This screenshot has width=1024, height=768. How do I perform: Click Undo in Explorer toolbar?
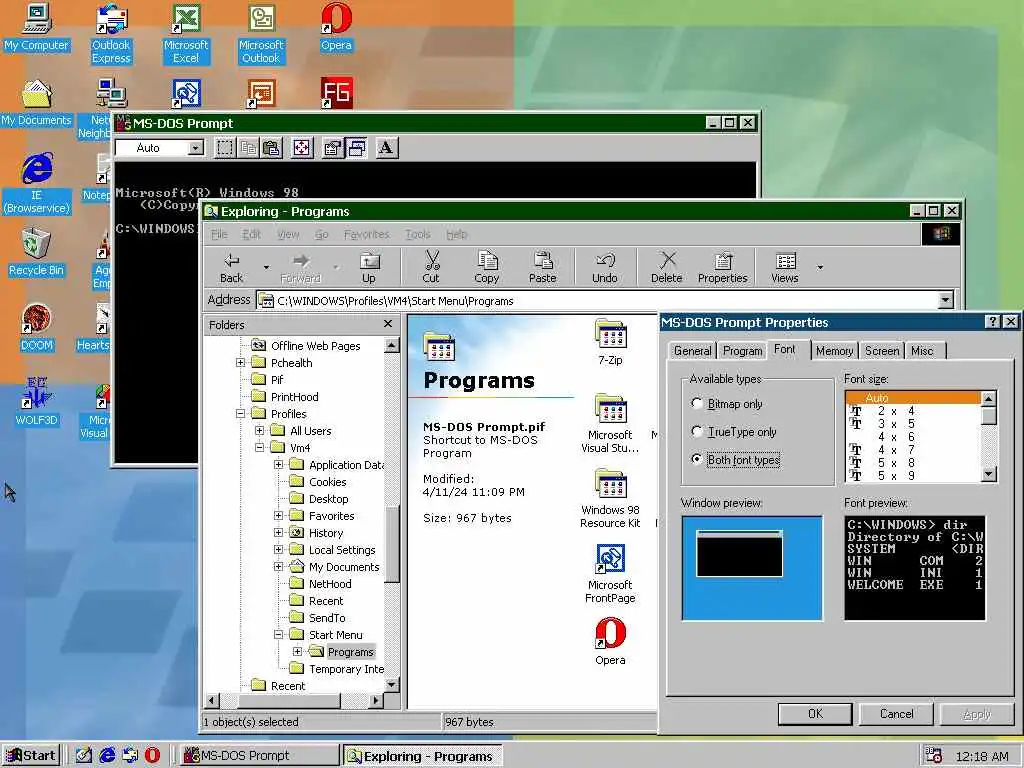click(605, 268)
